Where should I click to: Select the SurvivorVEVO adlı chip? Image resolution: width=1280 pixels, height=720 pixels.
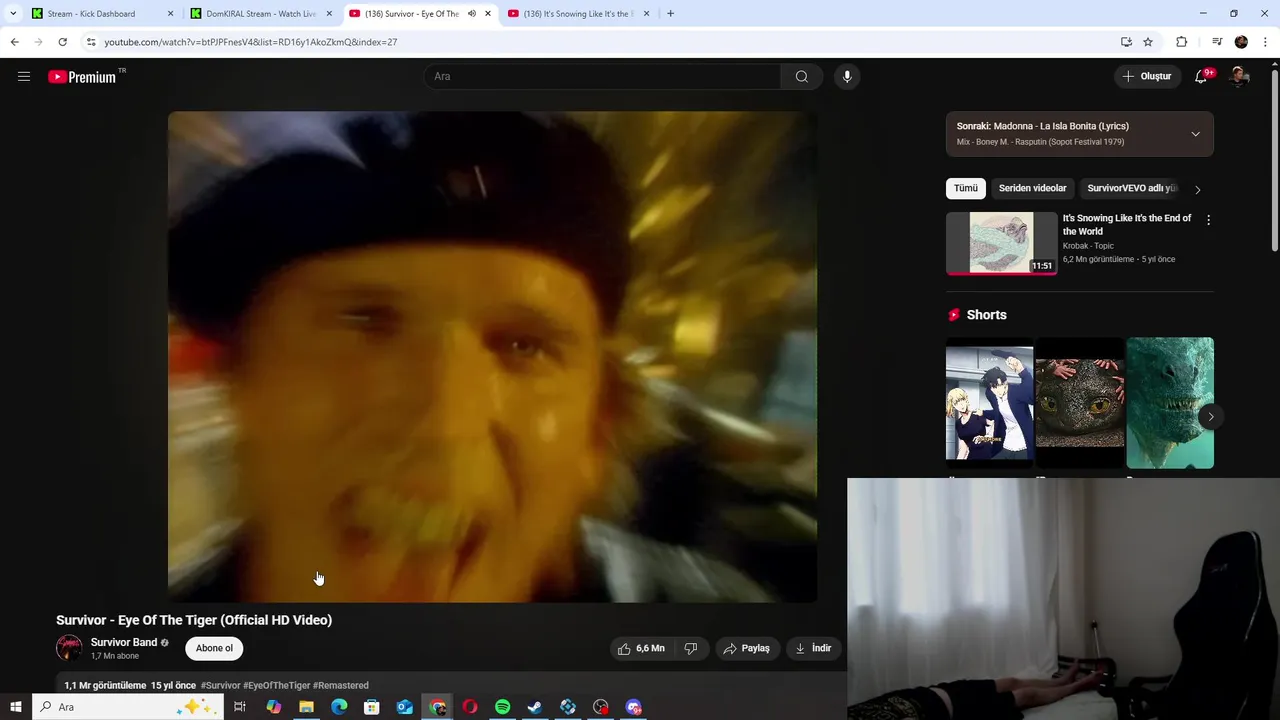click(x=1132, y=188)
